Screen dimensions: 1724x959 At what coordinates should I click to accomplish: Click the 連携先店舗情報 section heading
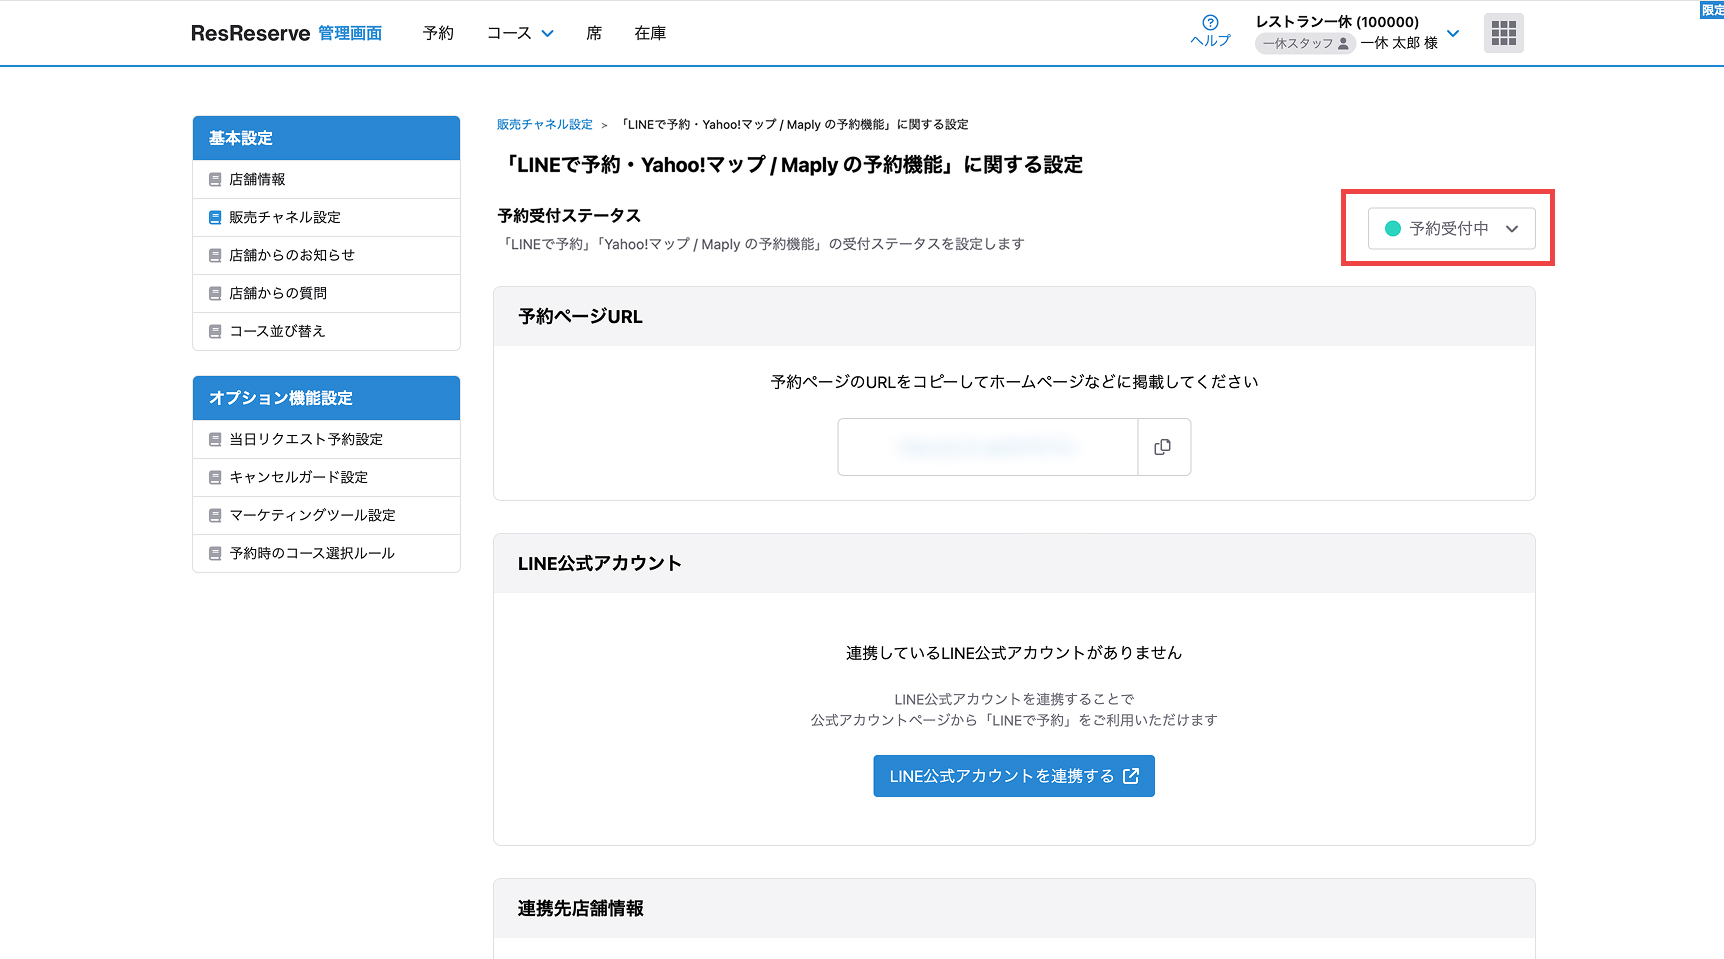pos(581,909)
